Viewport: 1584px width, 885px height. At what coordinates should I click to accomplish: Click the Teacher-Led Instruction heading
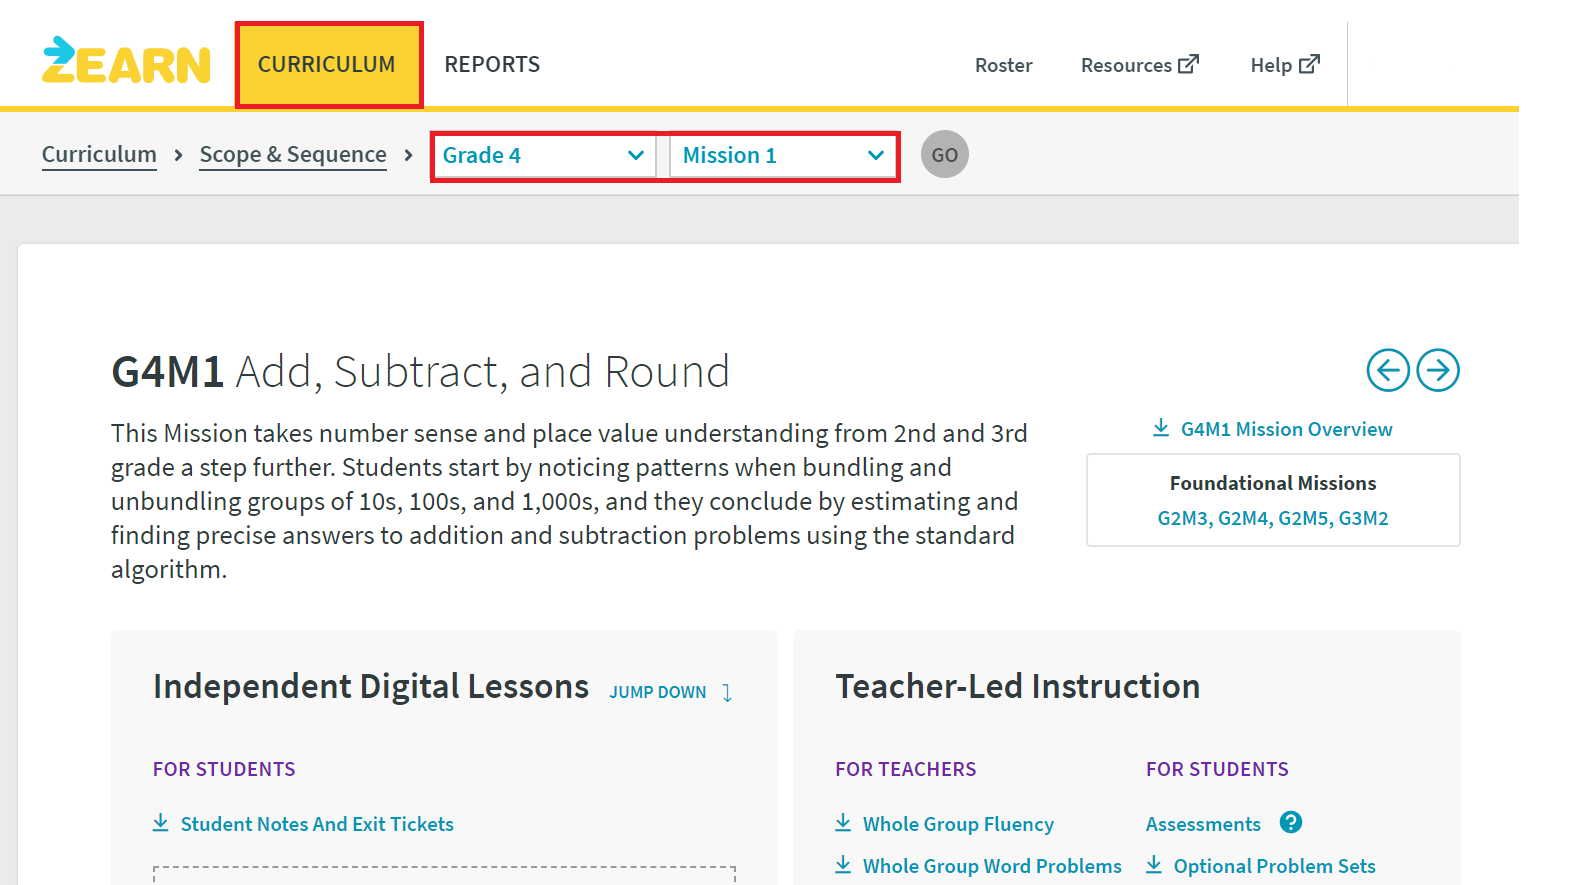[1018, 687]
